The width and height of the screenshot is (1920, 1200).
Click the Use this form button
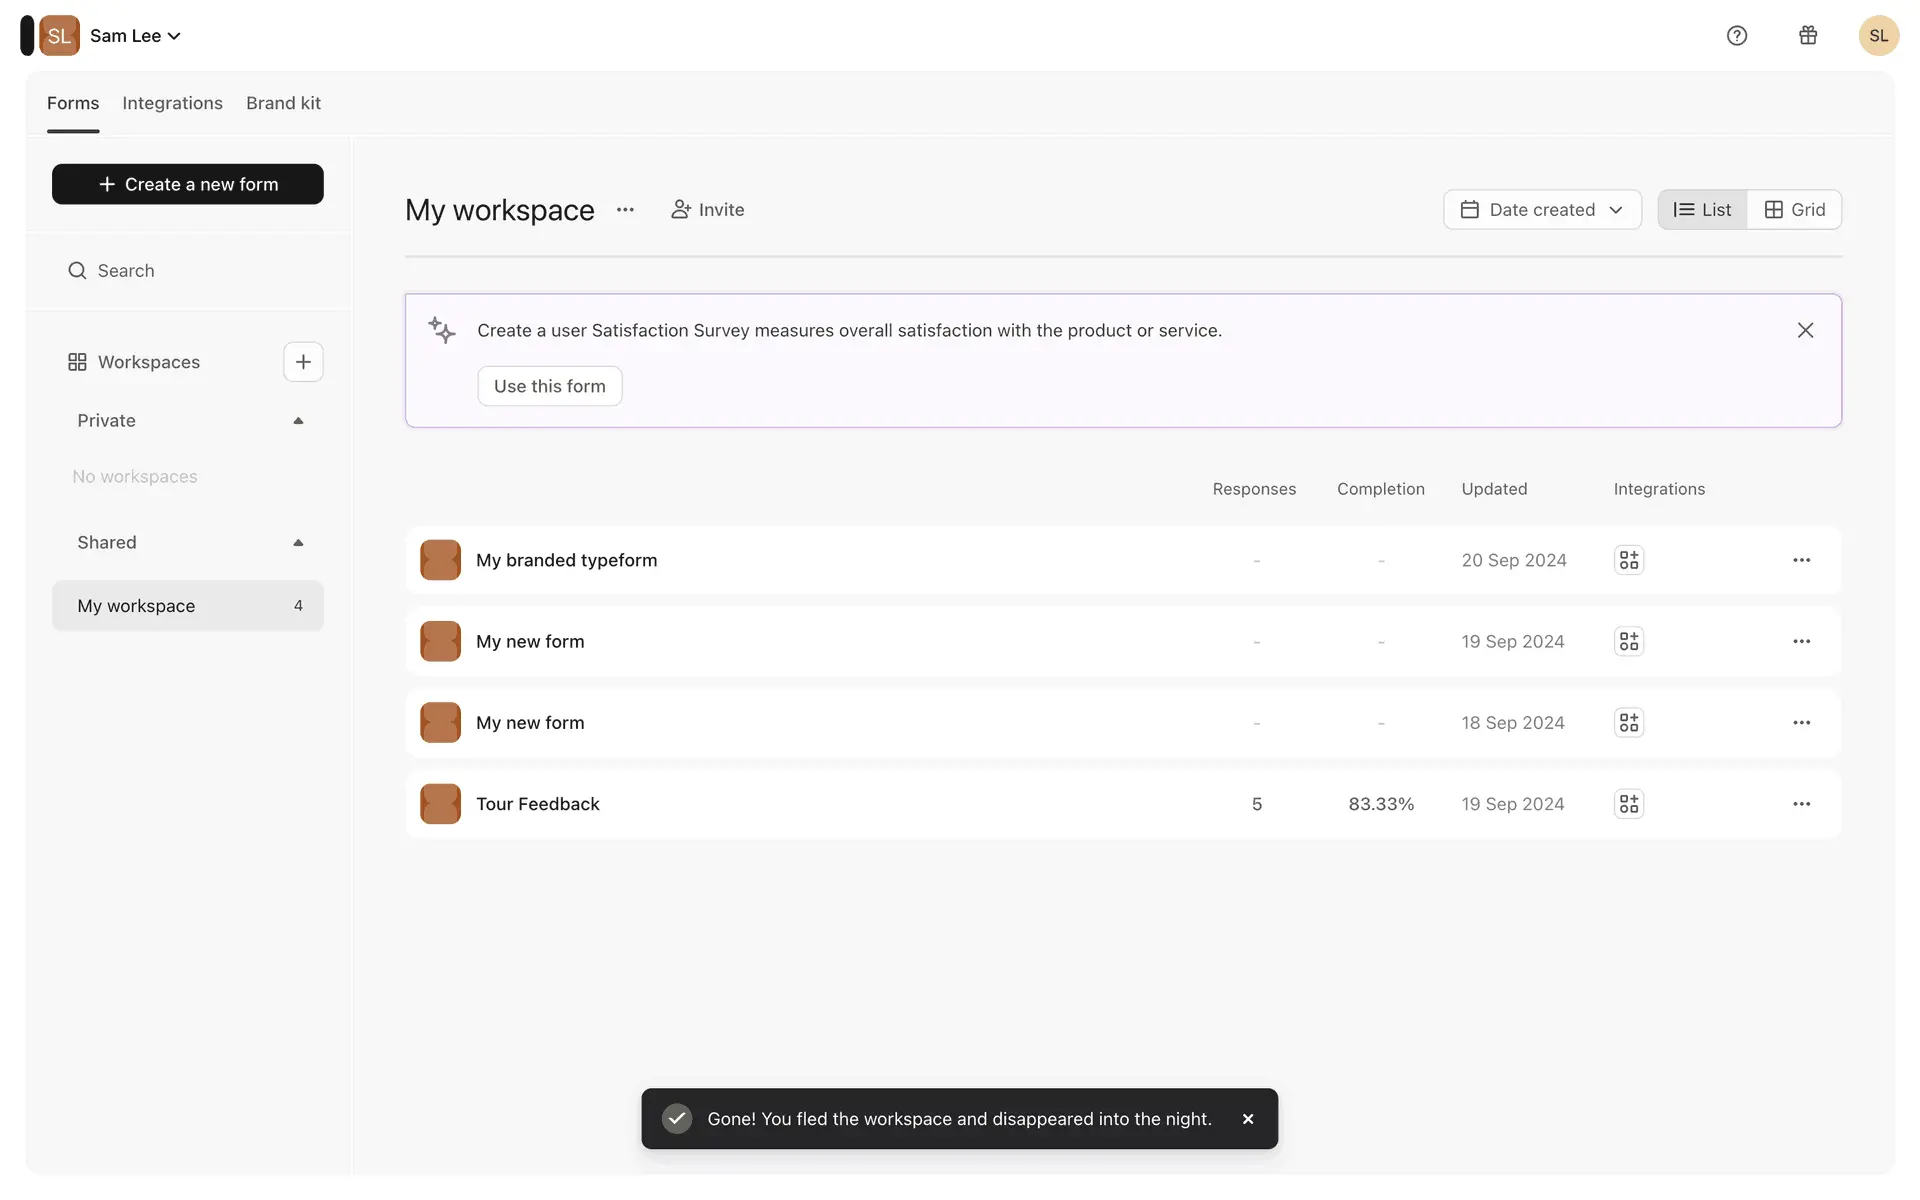tap(549, 386)
